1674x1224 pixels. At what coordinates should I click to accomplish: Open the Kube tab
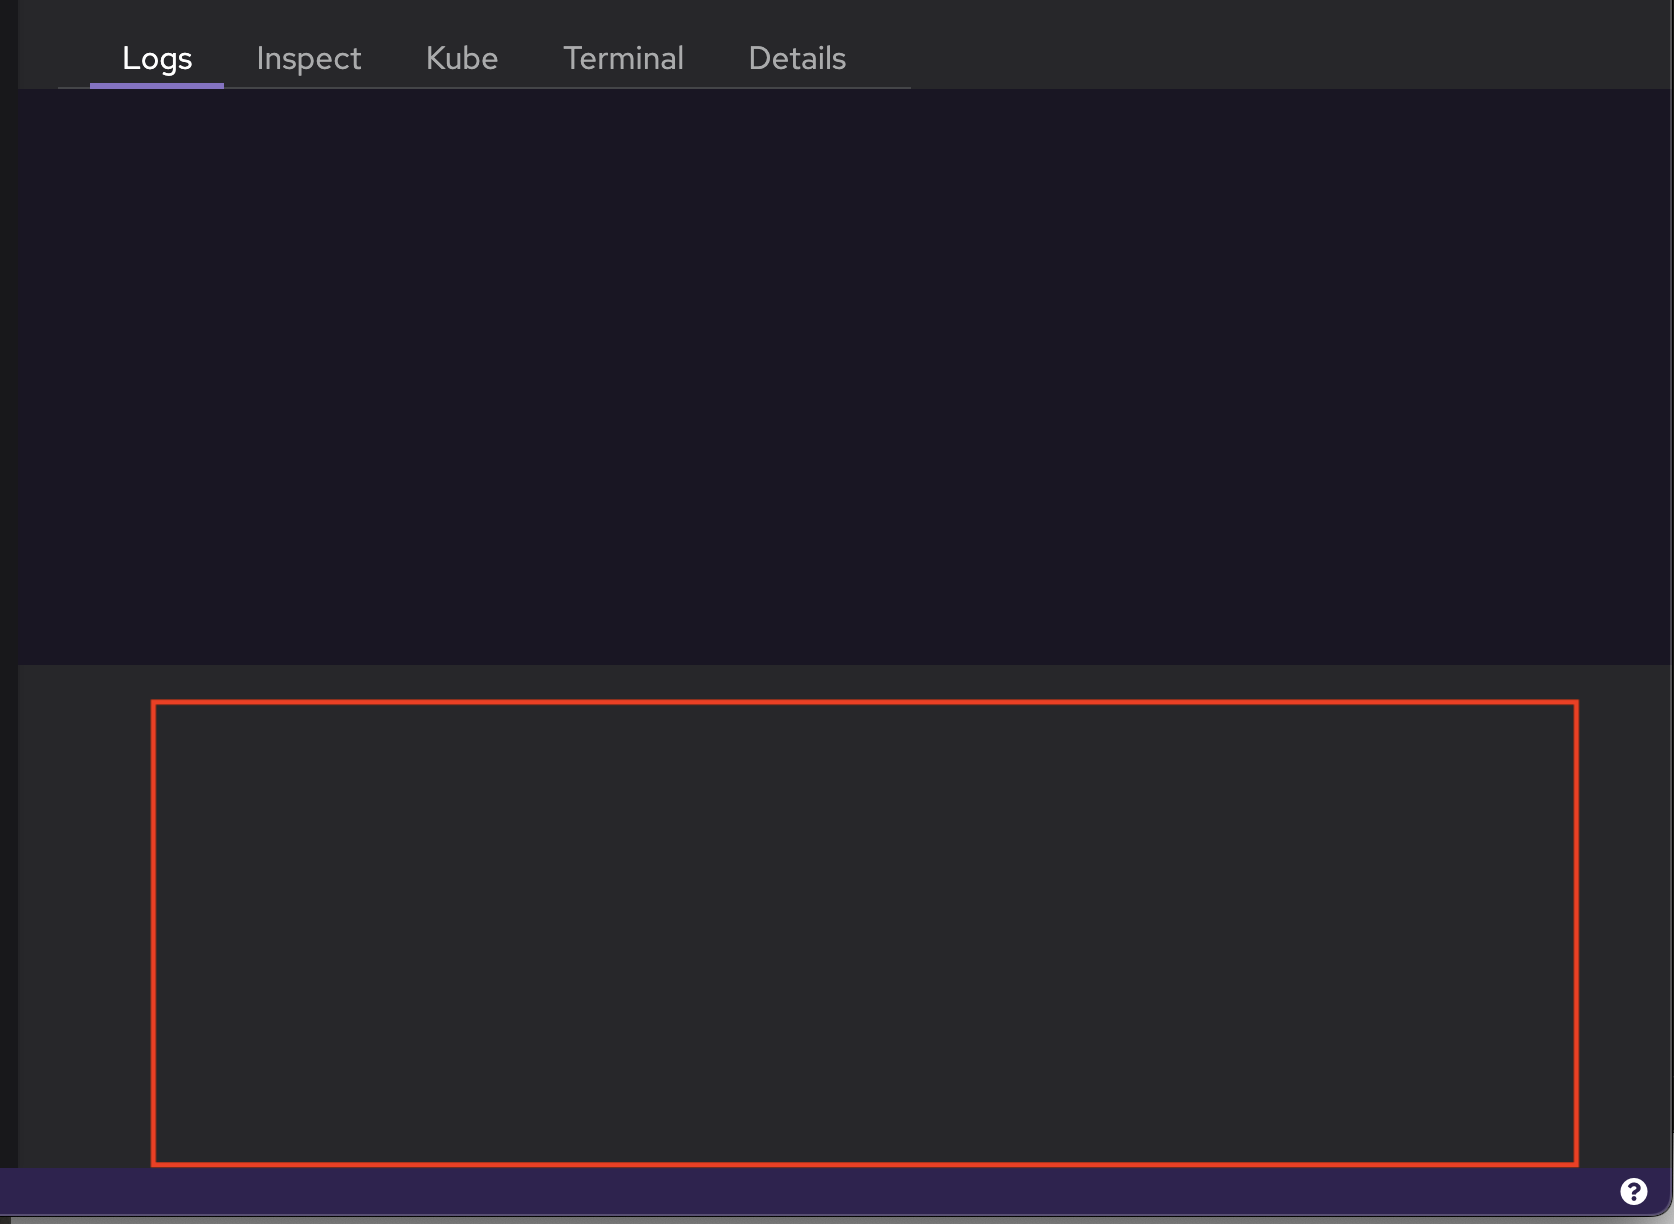(x=462, y=59)
